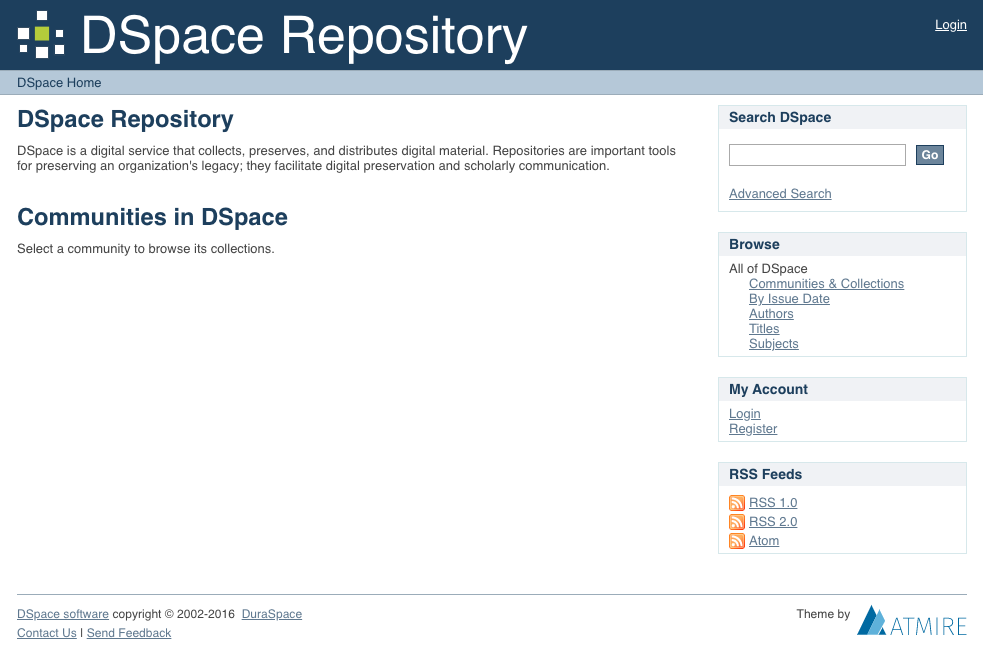Click the DSpace logo icon in header
The image size is (983, 665).
point(41,34)
